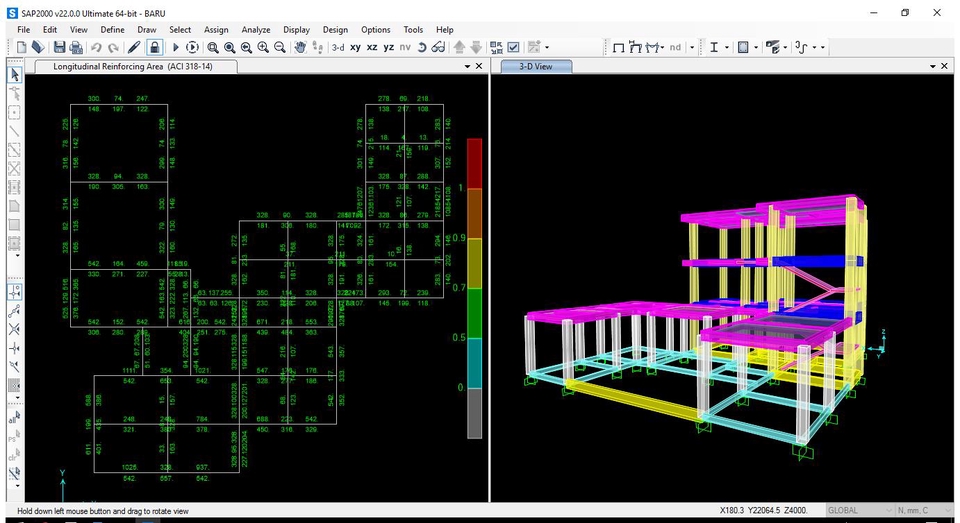Move down in list with down arrow
960x523 pixels.
(476, 47)
